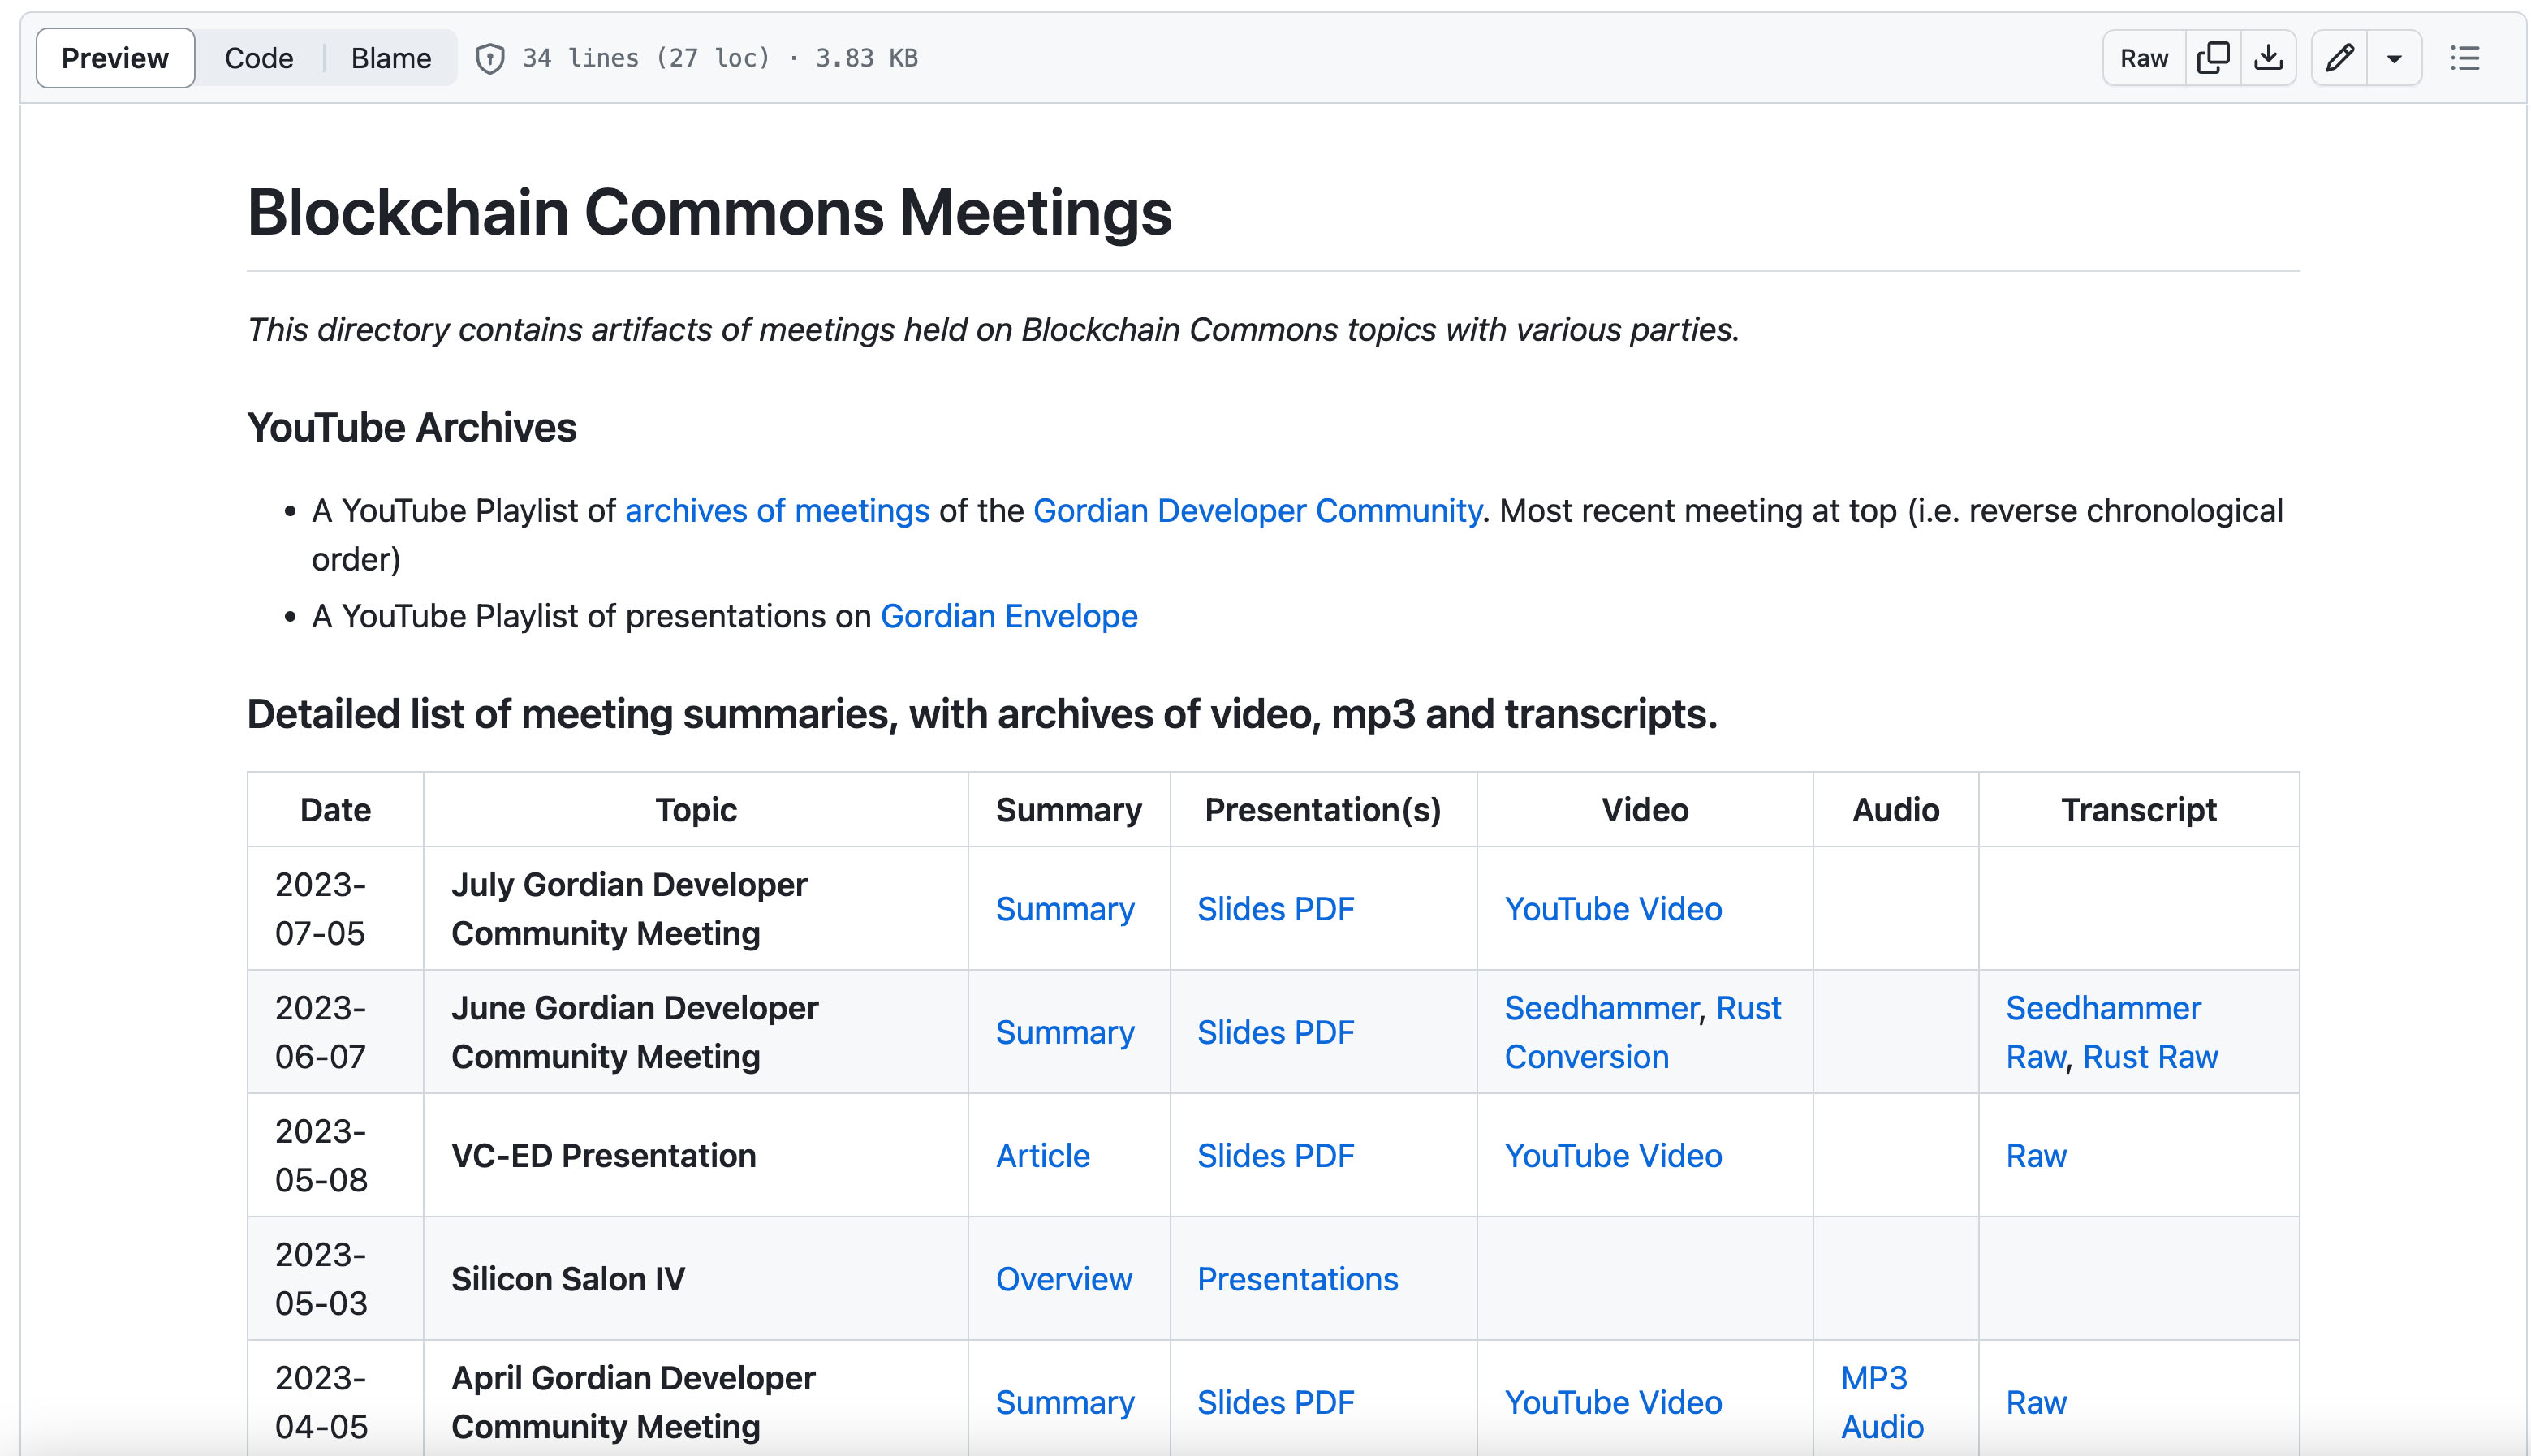Screen dimensions: 2531x1456
Task: Open Slides PDF for VC-ED Presentation
Action: click(1276, 1156)
